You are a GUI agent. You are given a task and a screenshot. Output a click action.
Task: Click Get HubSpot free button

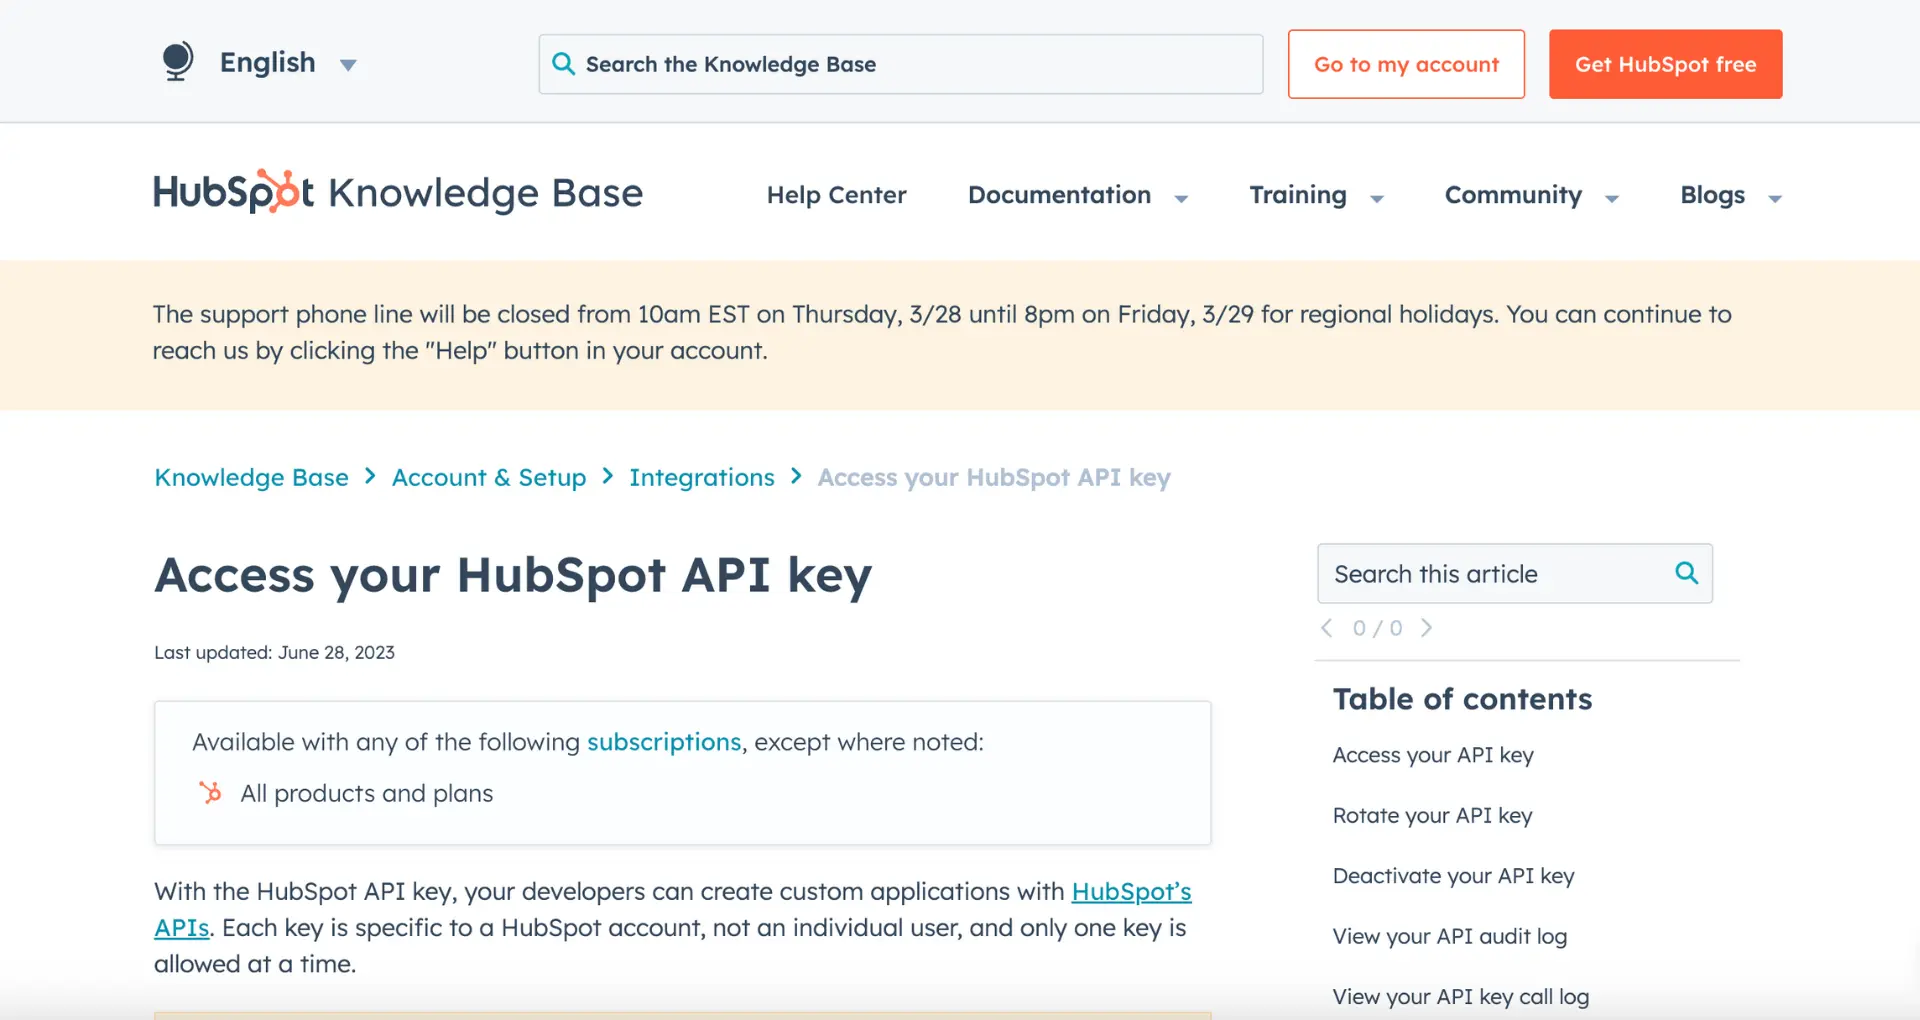click(x=1665, y=64)
